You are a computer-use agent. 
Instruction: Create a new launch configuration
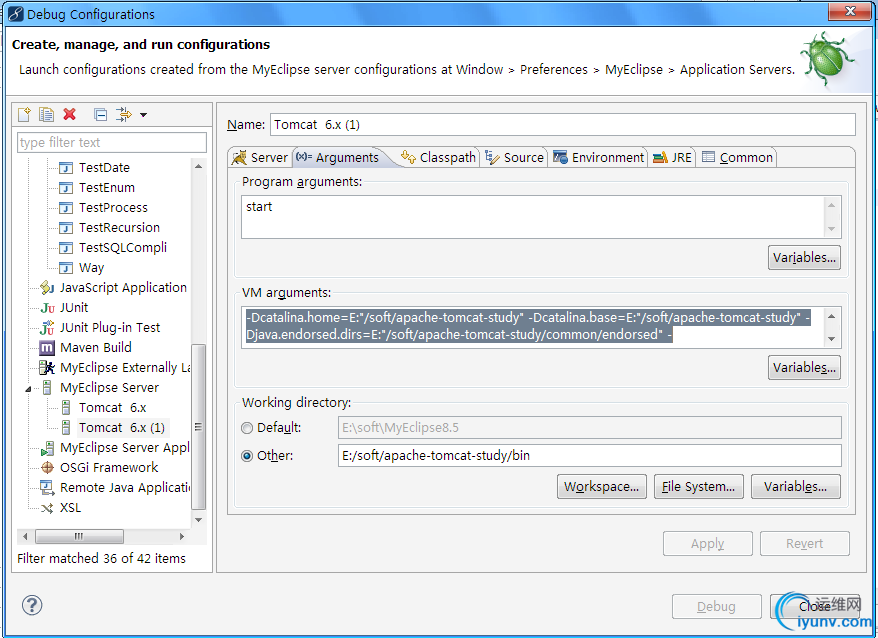[24, 114]
